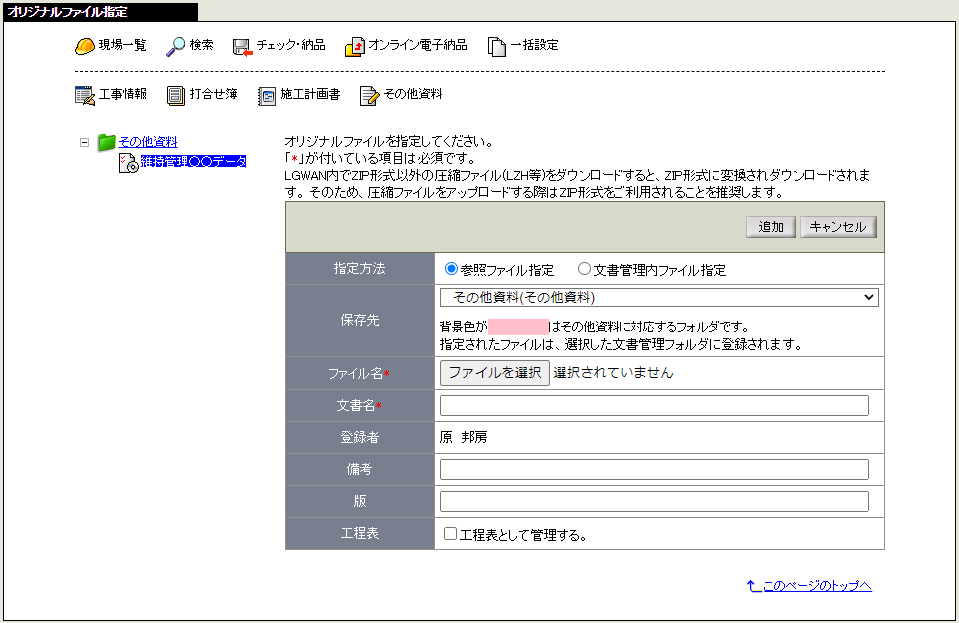Click the 打合せ簿 notebook icon
The image size is (959, 623).
[x=176, y=96]
